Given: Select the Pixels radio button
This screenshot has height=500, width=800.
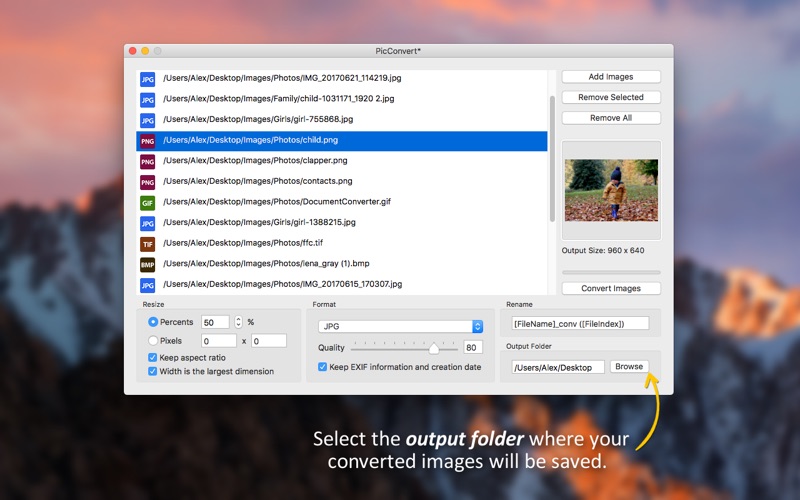Looking at the screenshot, I should click(153, 340).
